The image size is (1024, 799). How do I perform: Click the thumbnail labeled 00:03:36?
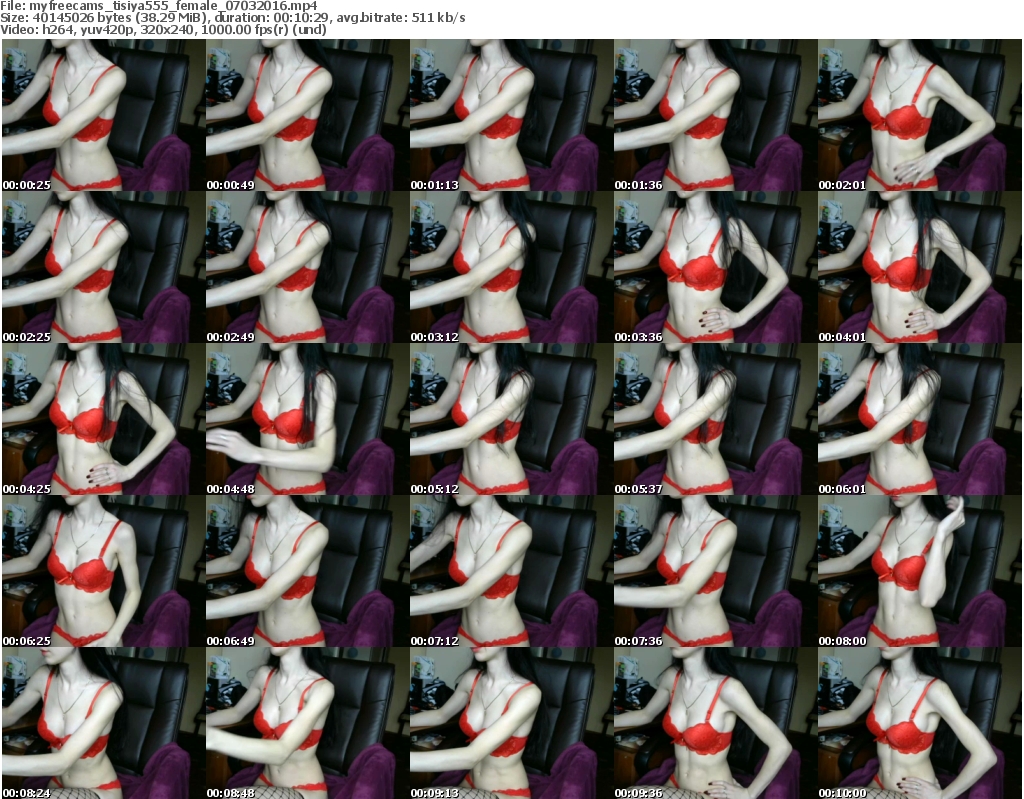click(x=715, y=267)
